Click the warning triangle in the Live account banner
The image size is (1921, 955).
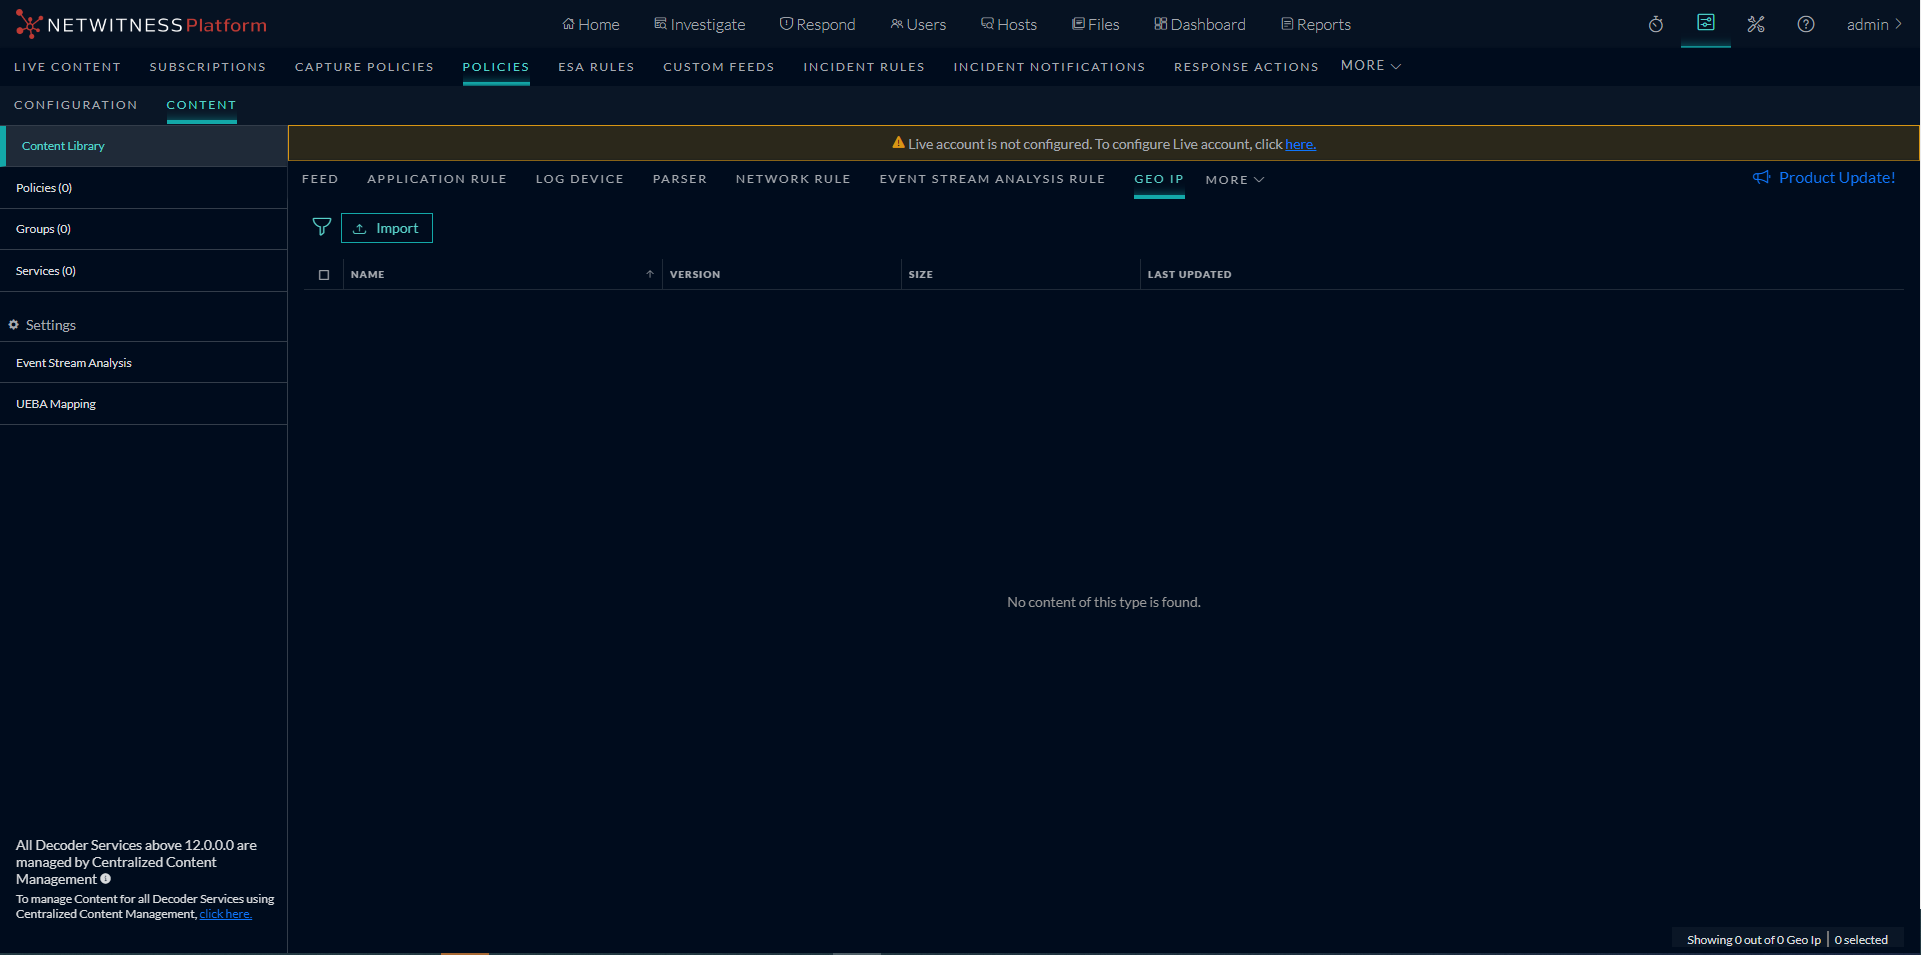pos(896,142)
